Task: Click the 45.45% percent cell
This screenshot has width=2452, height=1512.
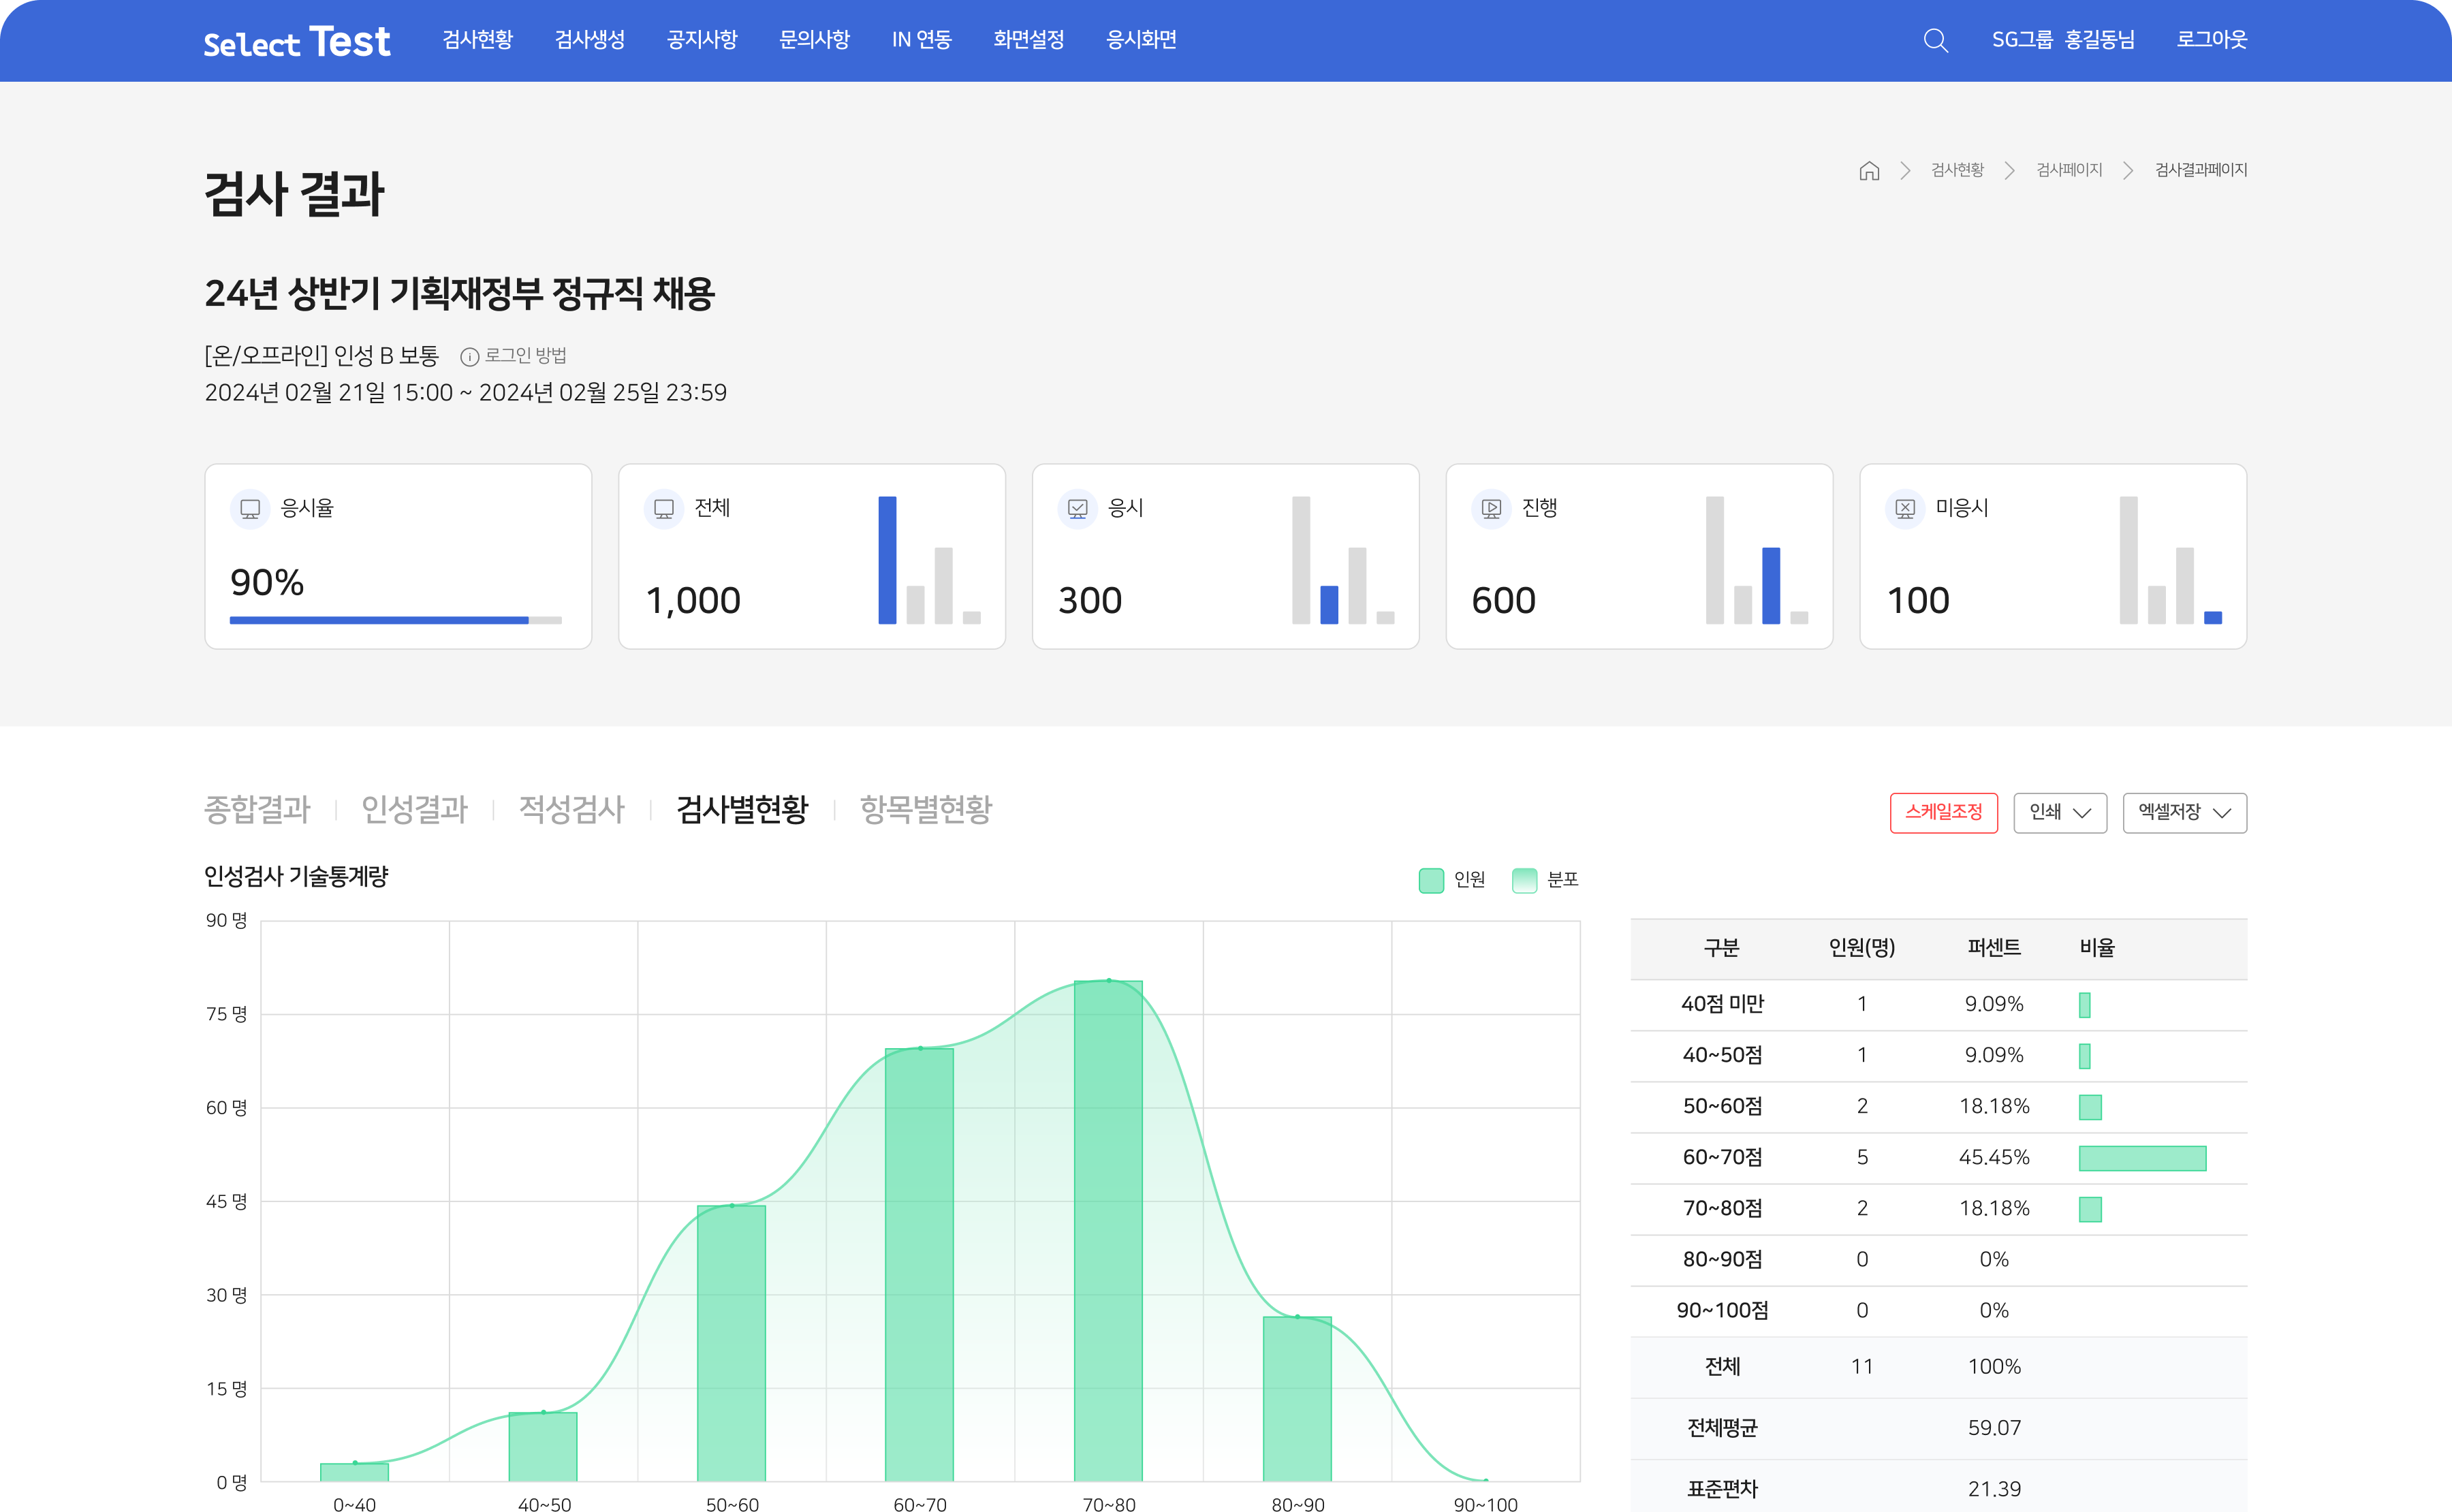Action: point(1994,1158)
